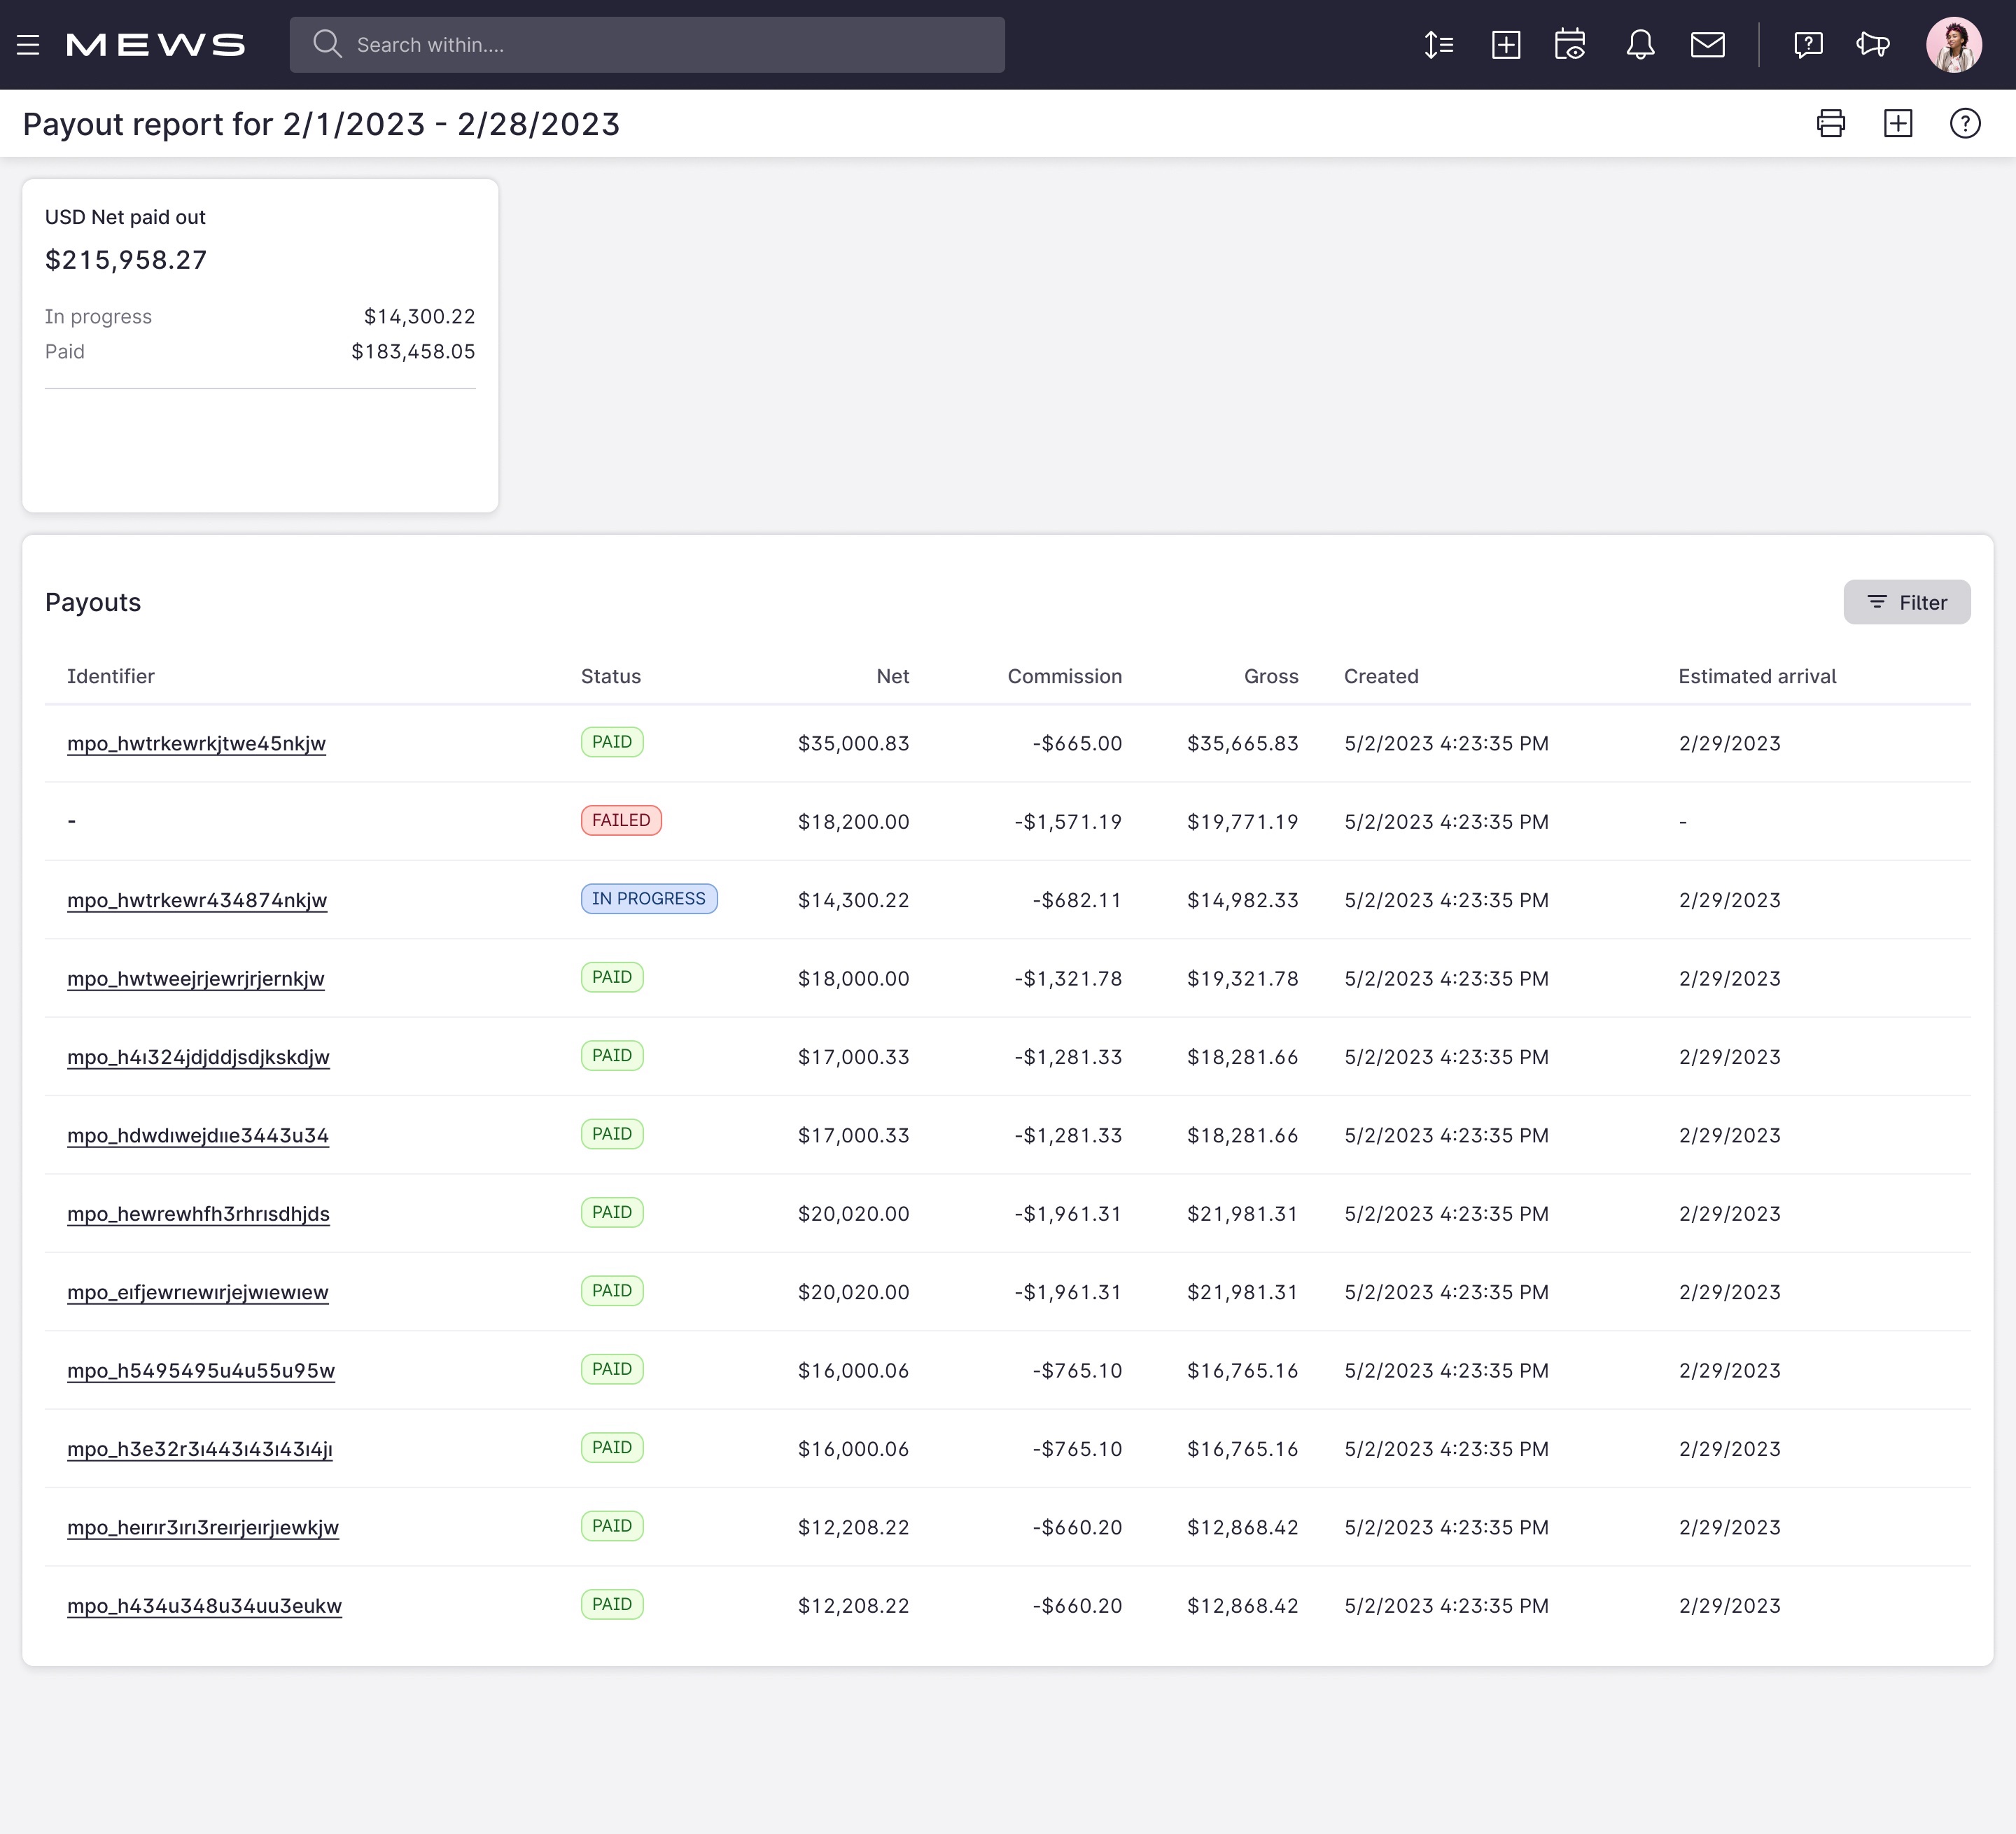This screenshot has width=2016, height=1834.
Task: Open the display density settings icon
Action: 1439,44
